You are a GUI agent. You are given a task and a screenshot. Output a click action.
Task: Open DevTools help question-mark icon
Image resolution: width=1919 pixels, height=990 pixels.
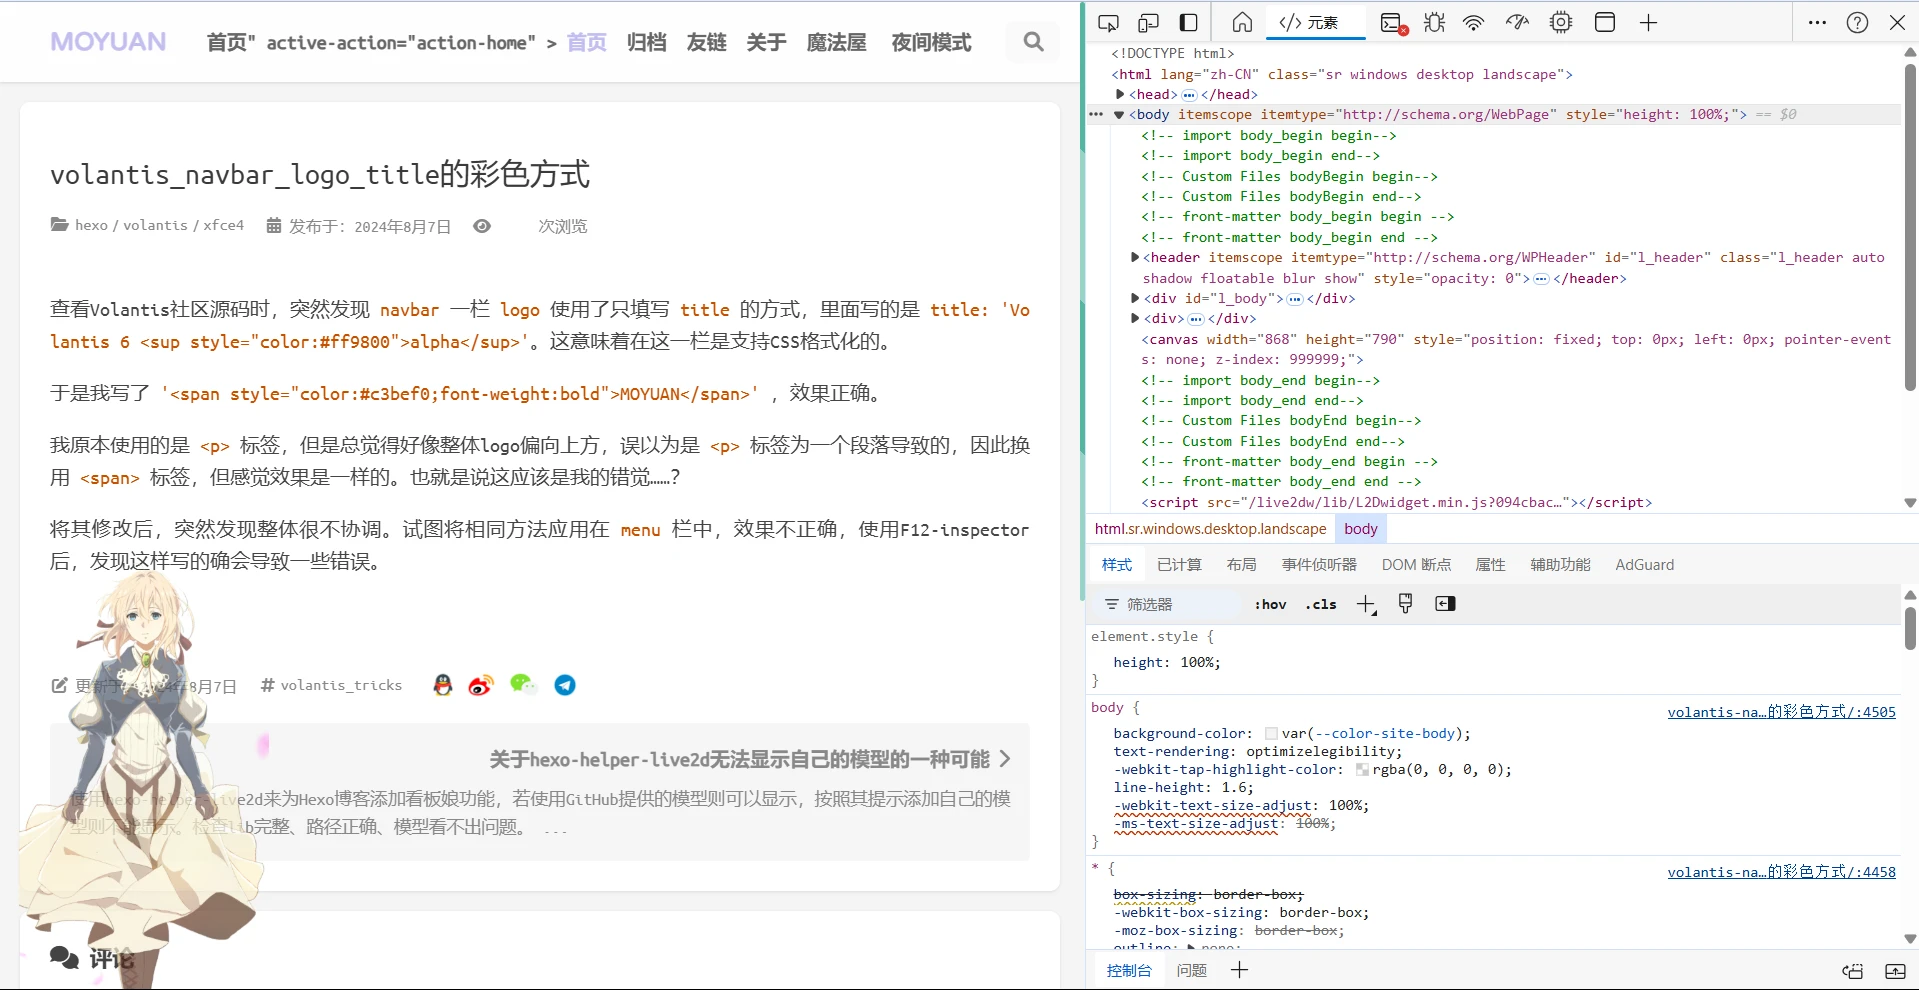[x=1857, y=23]
